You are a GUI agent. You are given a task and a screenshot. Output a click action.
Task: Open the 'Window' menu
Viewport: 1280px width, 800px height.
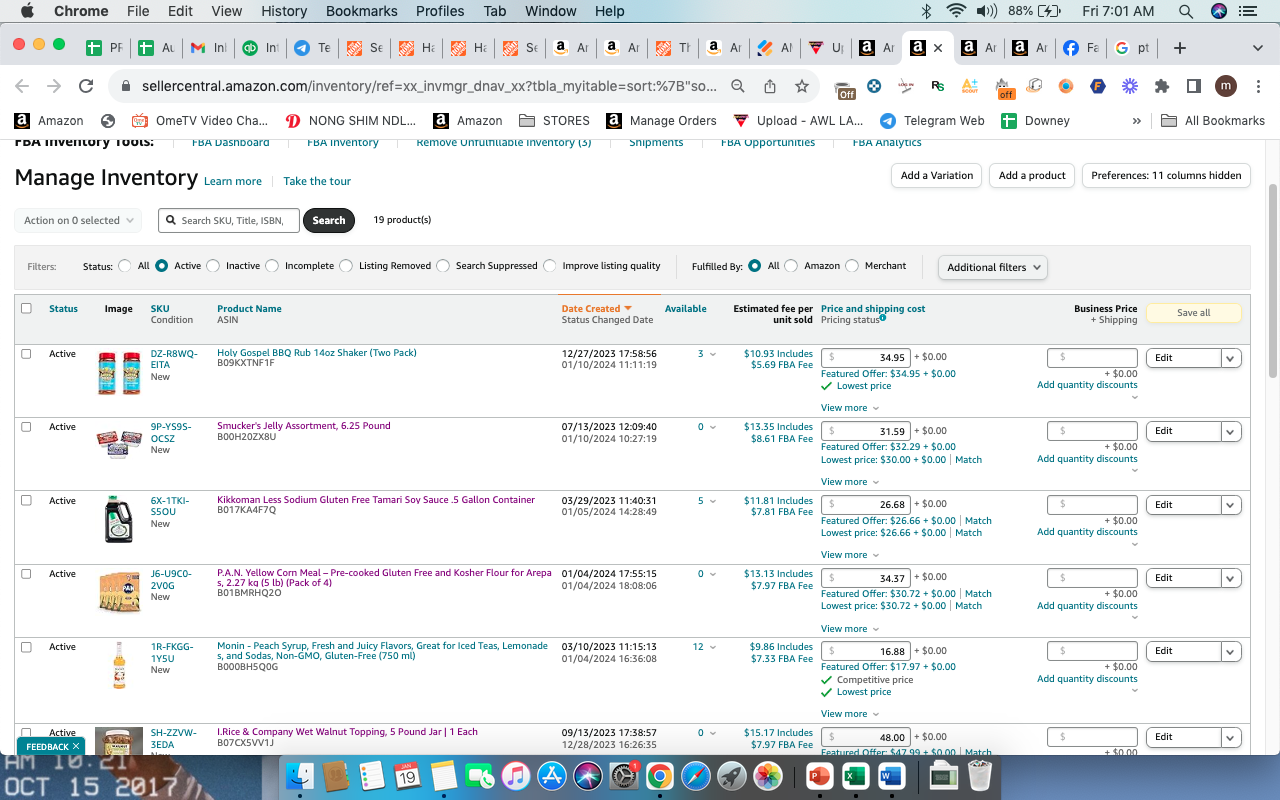550,11
